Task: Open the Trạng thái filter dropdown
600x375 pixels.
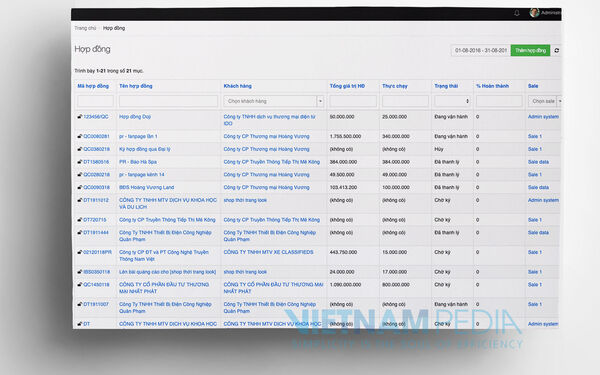Action: click(x=452, y=101)
